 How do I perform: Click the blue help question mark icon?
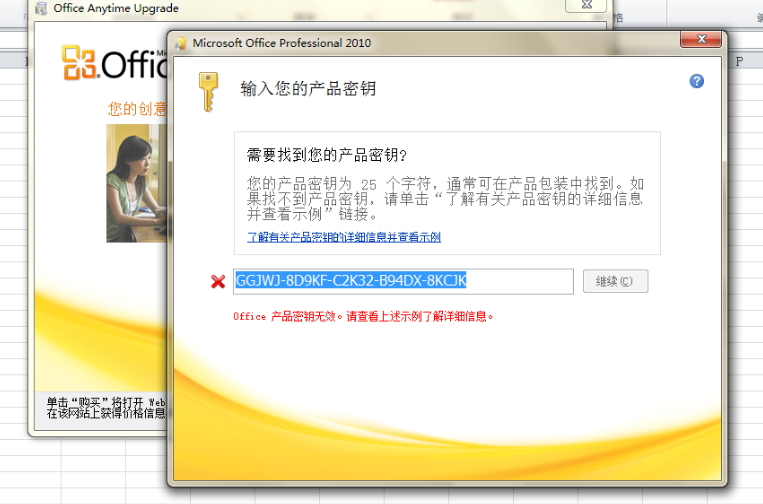click(x=697, y=81)
